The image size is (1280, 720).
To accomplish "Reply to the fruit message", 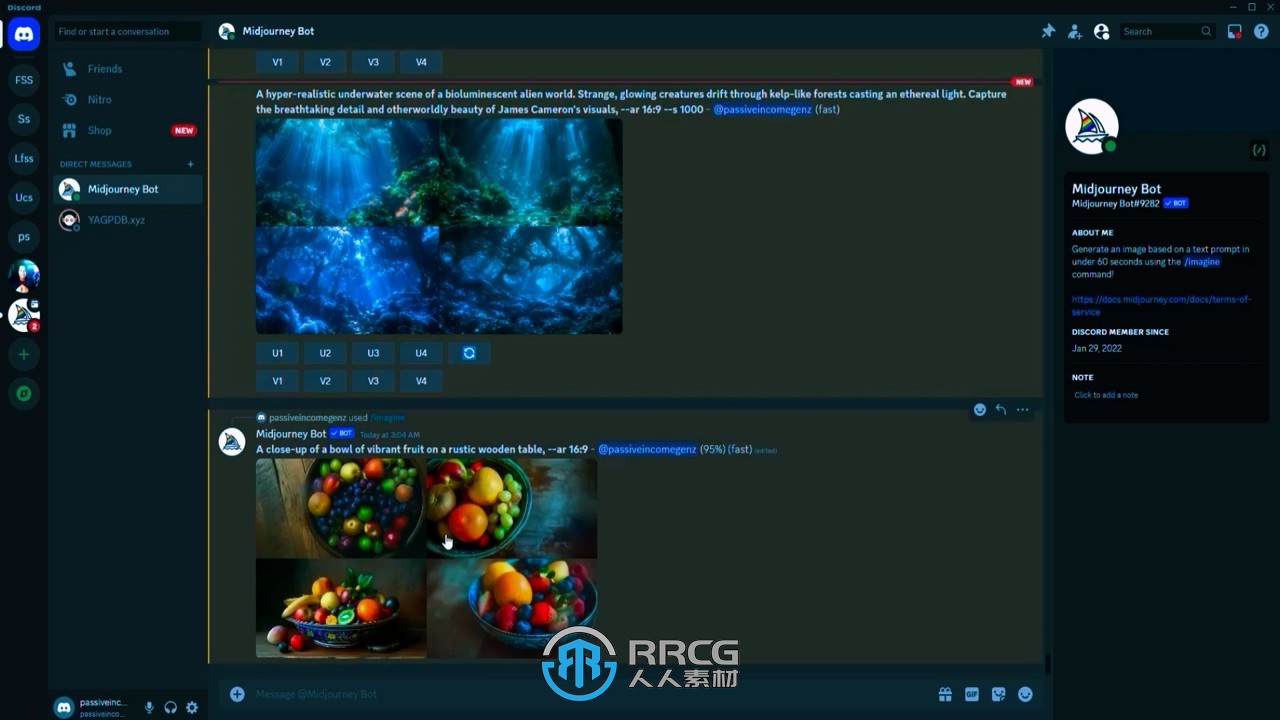I will [1001, 410].
